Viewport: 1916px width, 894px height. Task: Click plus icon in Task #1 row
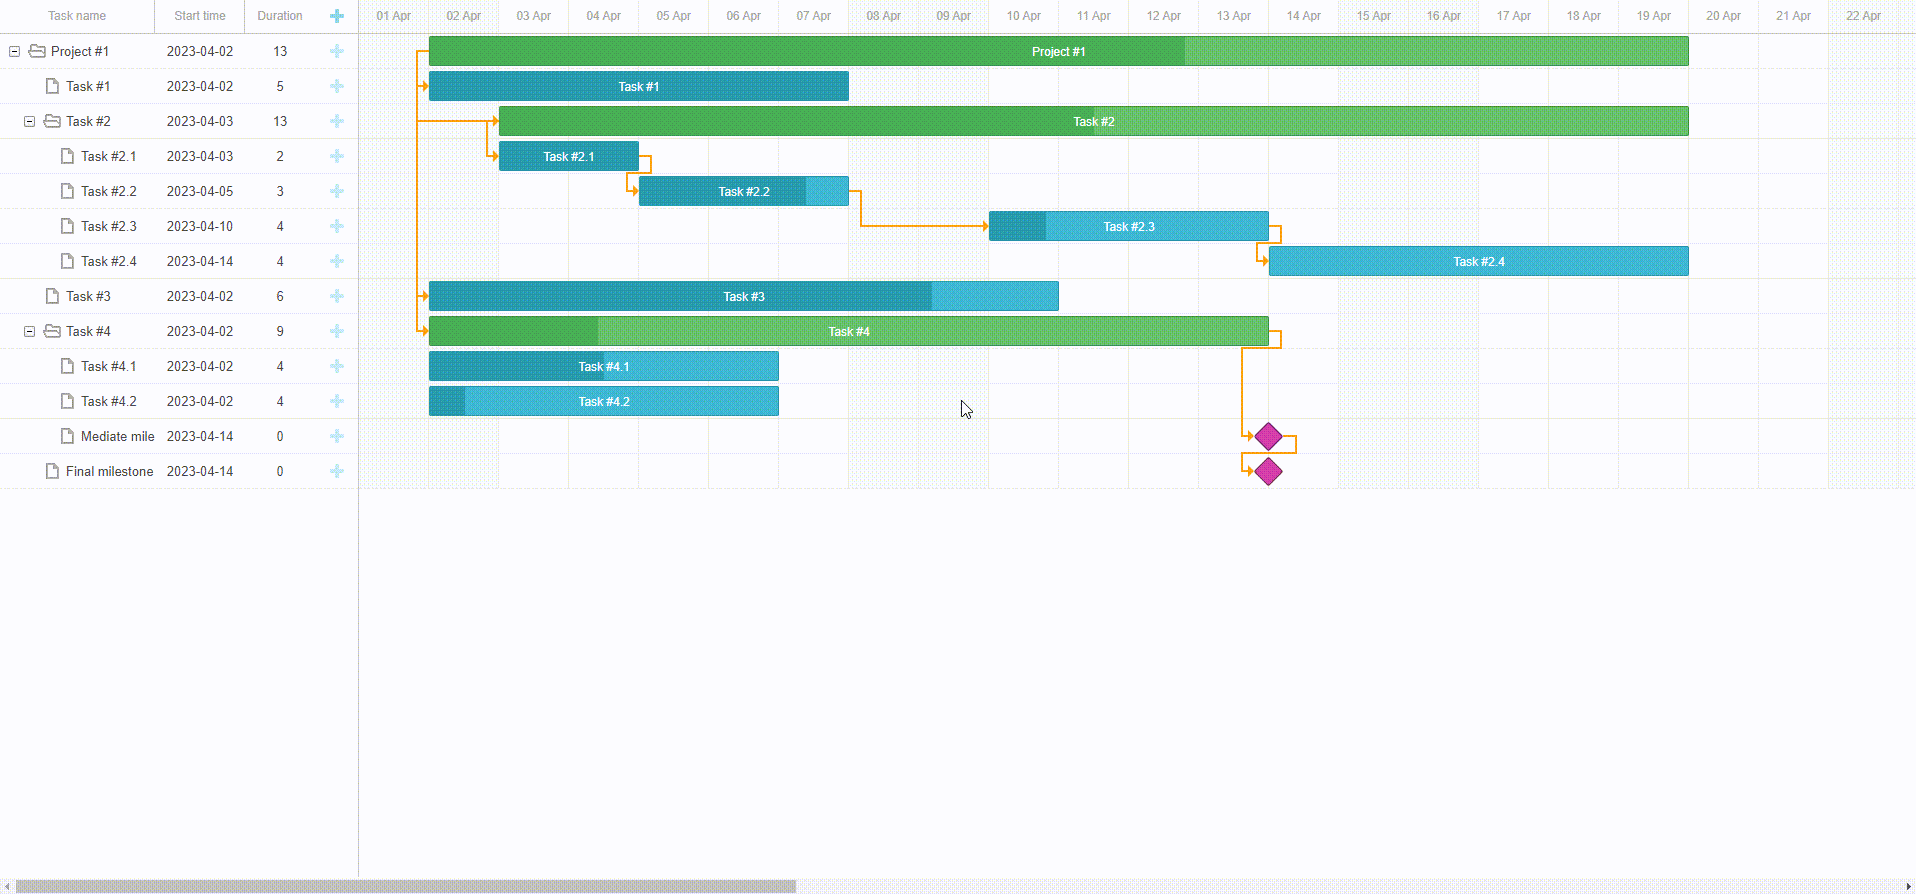click(337, 86)
